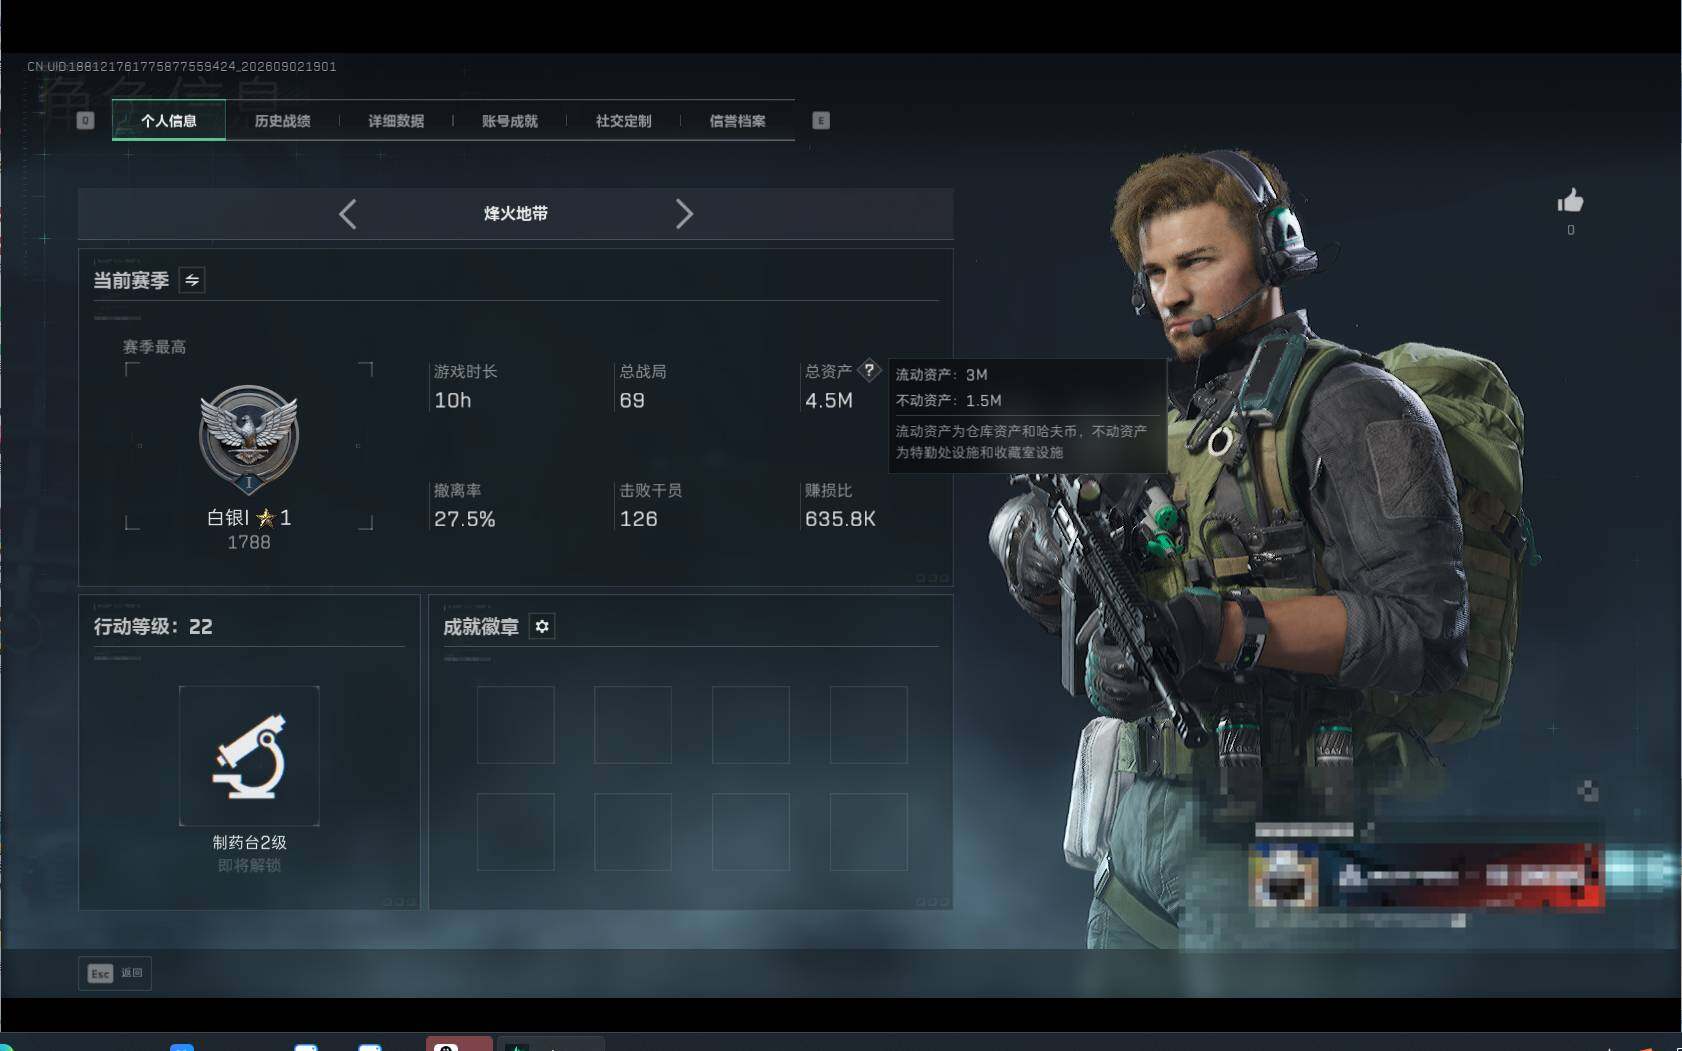Click the rank score 1788
1682x1051 pixels.
click(249, 542)
